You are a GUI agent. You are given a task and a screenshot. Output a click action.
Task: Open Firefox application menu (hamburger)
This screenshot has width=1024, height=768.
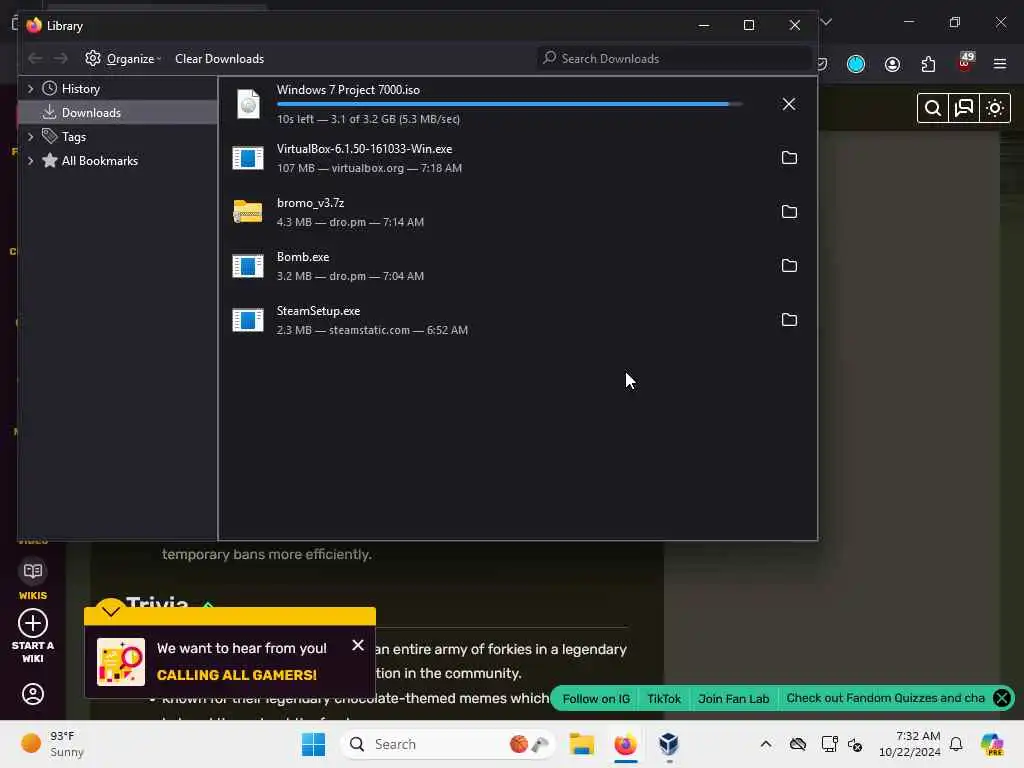tap(1000, 64)
